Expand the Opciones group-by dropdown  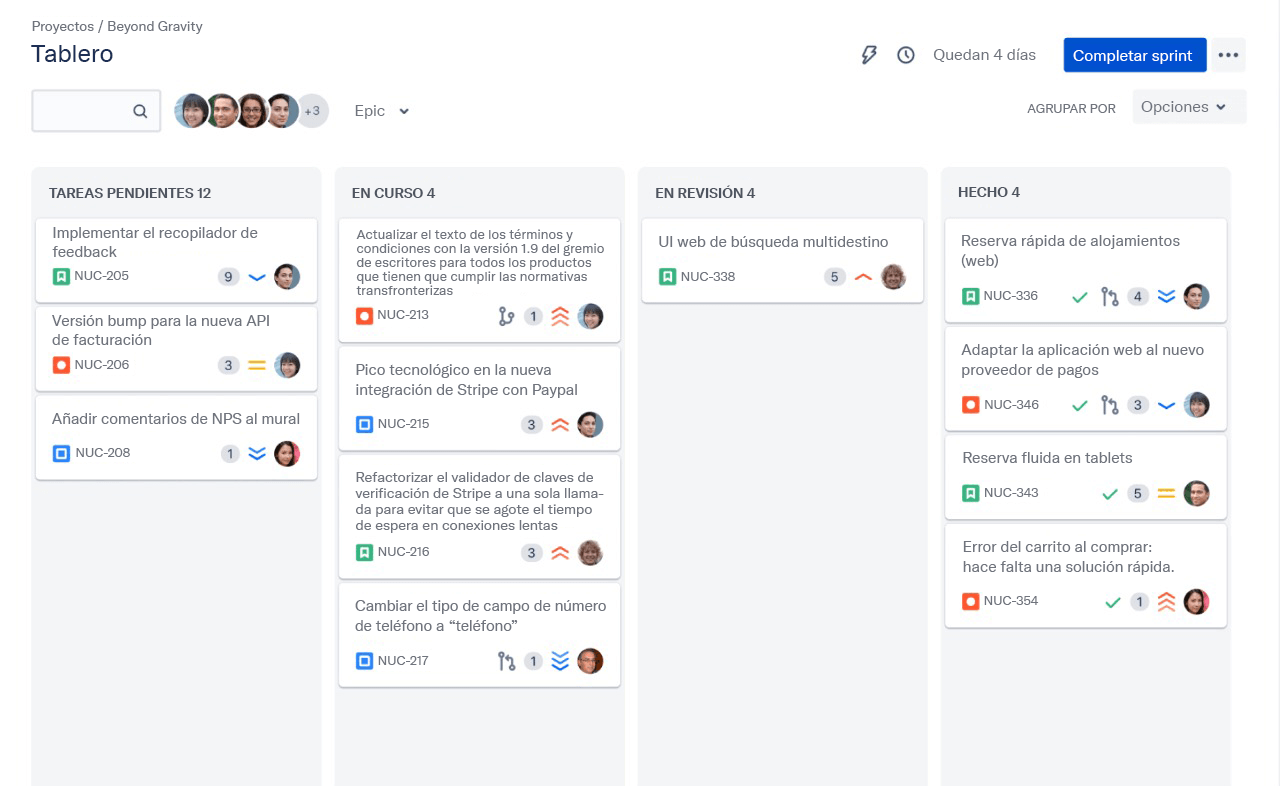pos(1188,107)
